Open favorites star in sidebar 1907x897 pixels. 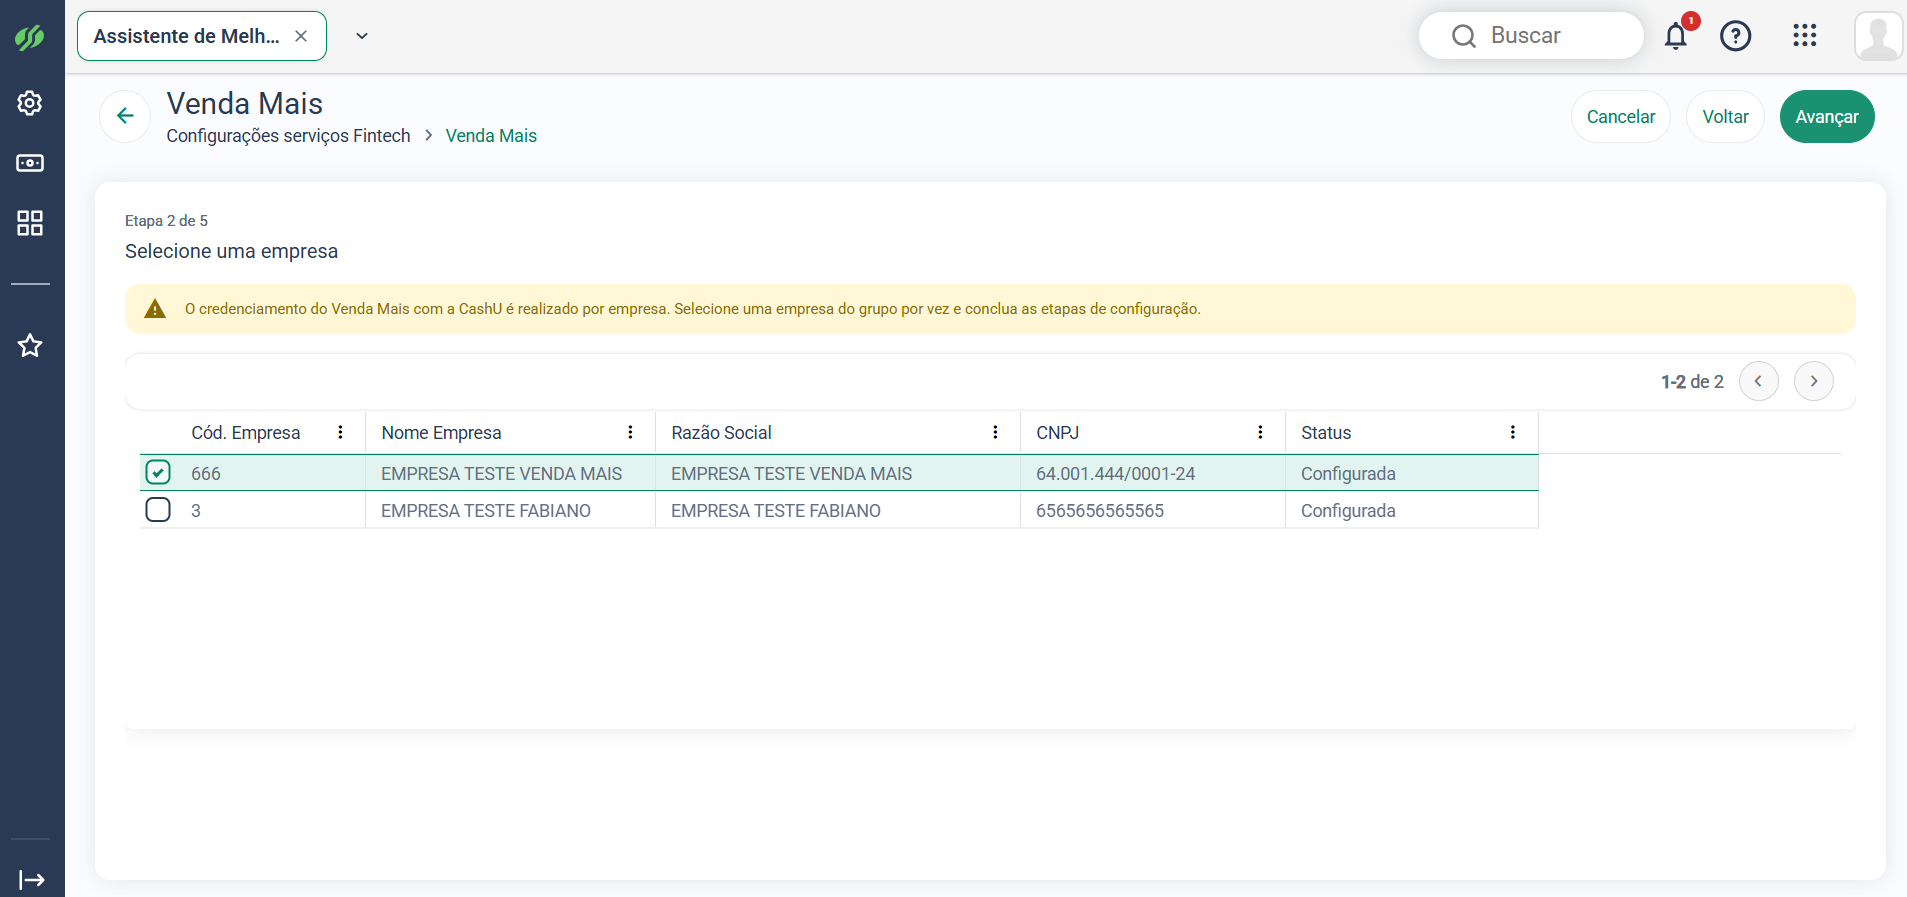30,346
